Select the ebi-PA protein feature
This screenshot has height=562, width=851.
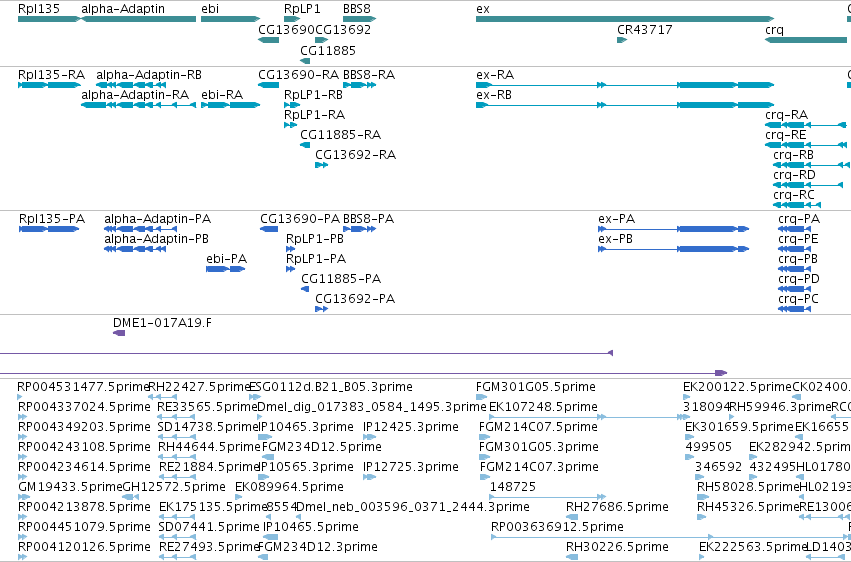click(x=226, y=269)
